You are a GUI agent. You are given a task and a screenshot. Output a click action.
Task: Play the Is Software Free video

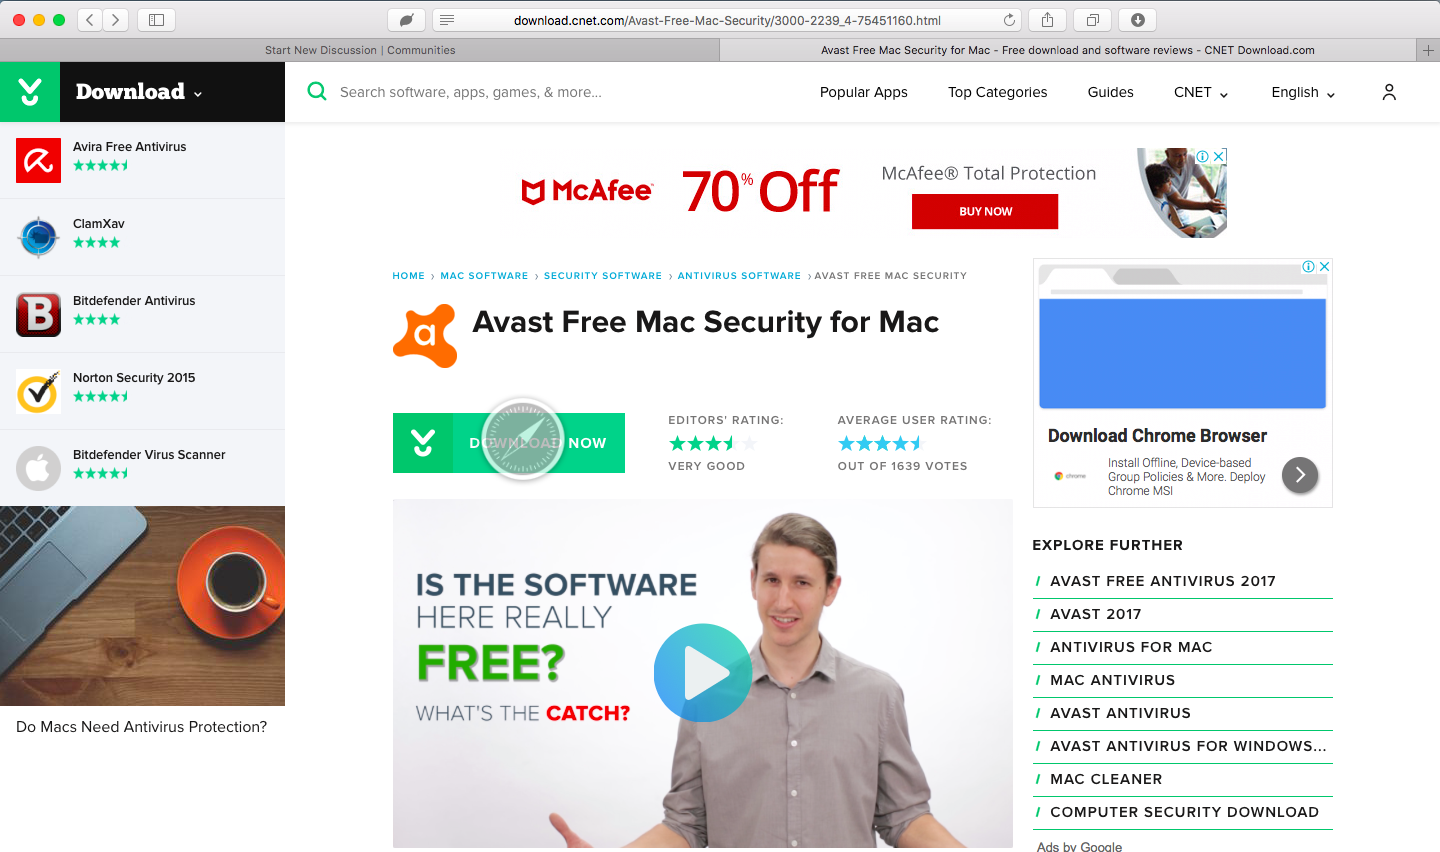(703, 673)
